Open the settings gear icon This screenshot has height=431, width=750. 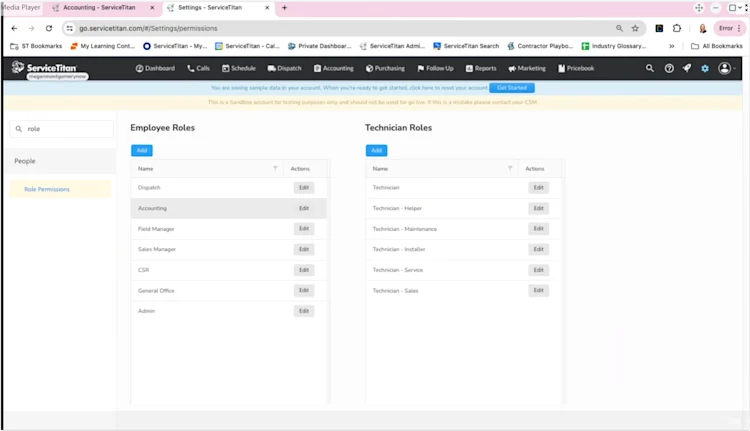click(x=705, y=68)
